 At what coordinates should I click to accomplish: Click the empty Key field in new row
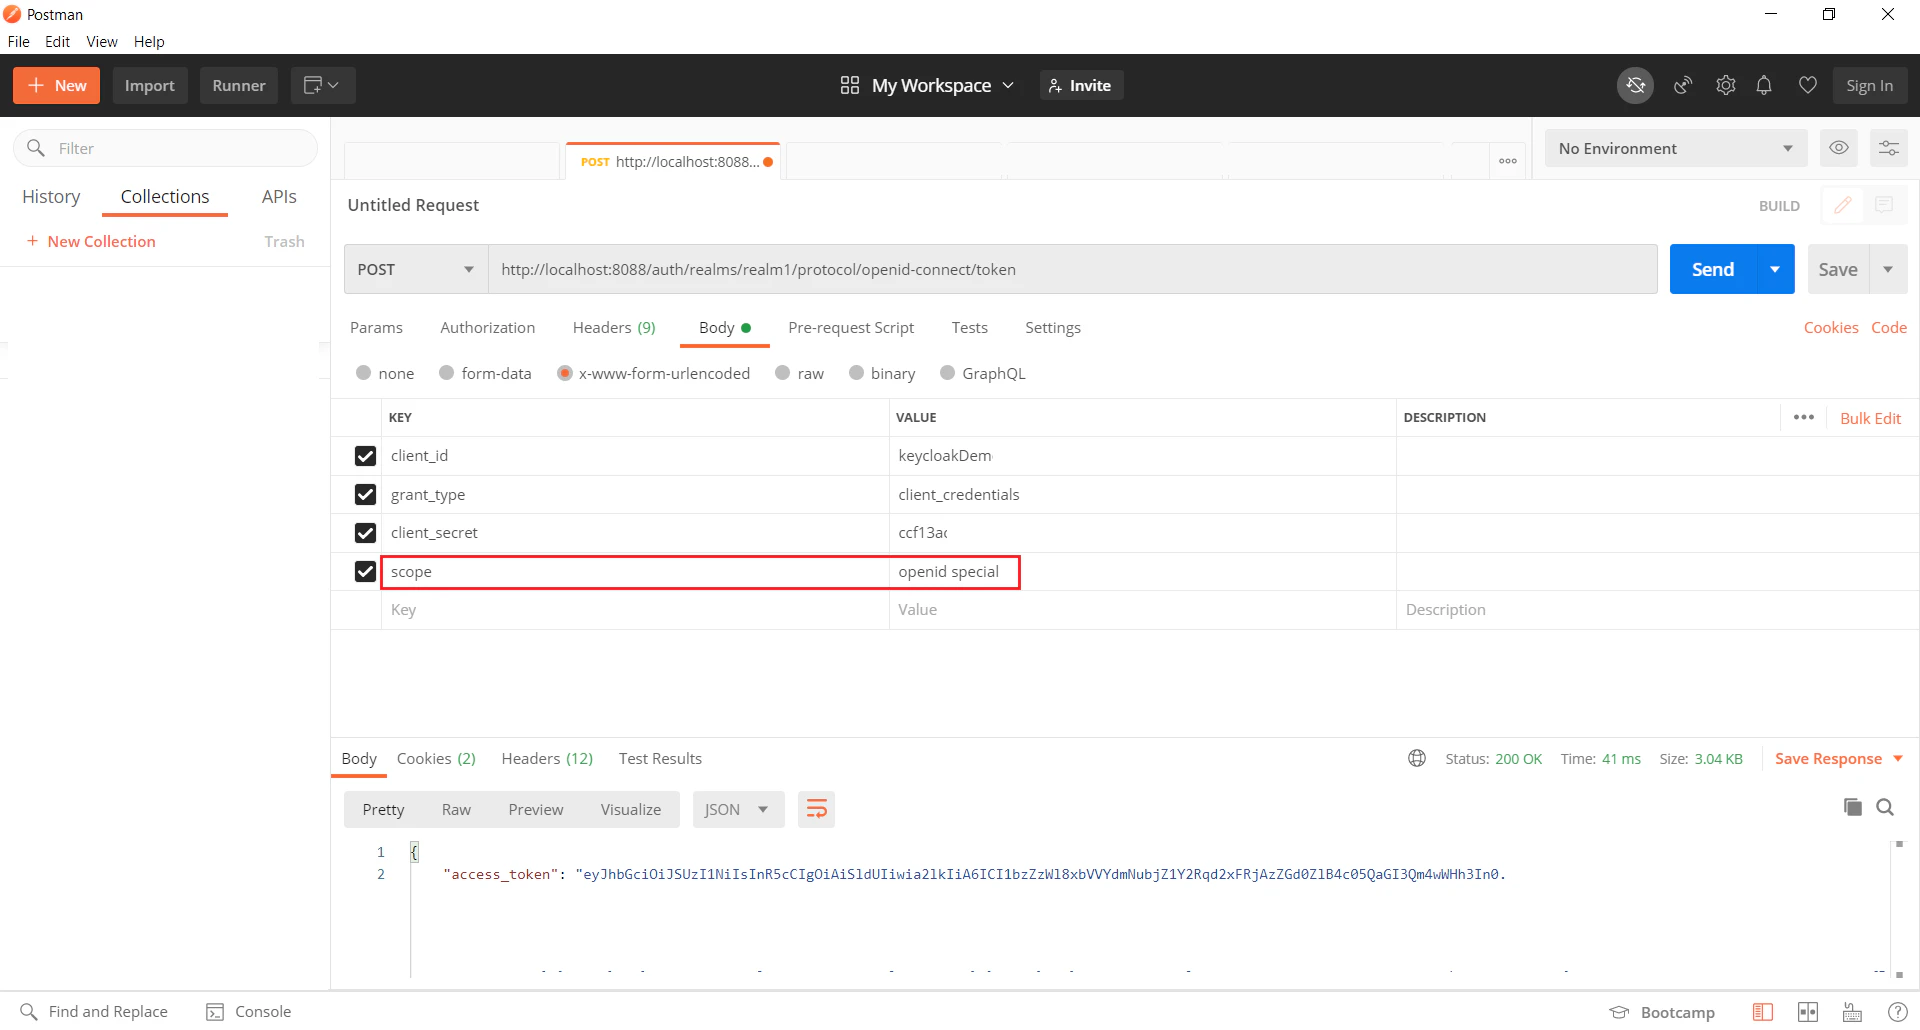click(635, 610)
